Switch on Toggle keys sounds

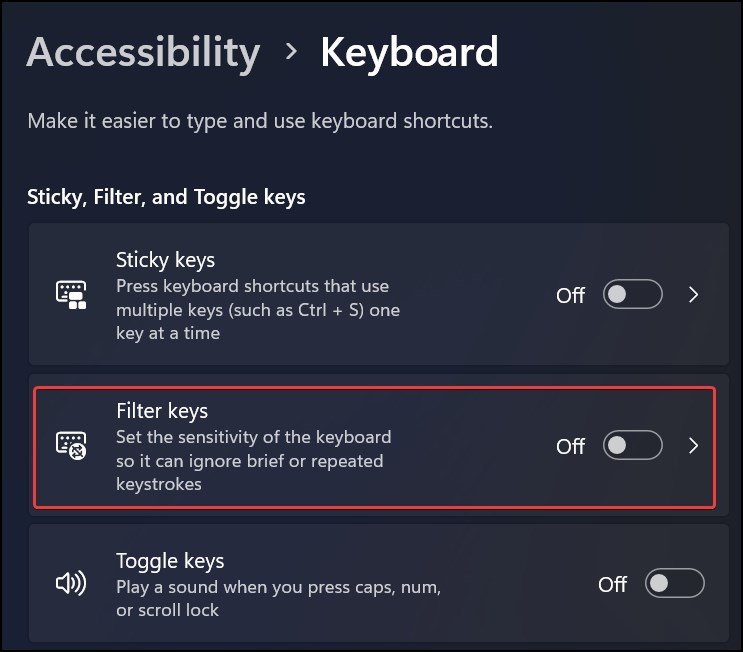click(x=675, y=584)
